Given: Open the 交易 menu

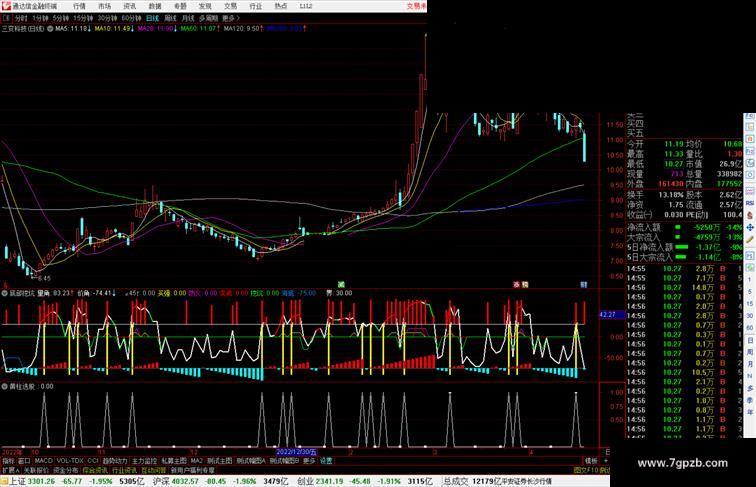Looking at the screenshot, I should click(x=230, y=6).
